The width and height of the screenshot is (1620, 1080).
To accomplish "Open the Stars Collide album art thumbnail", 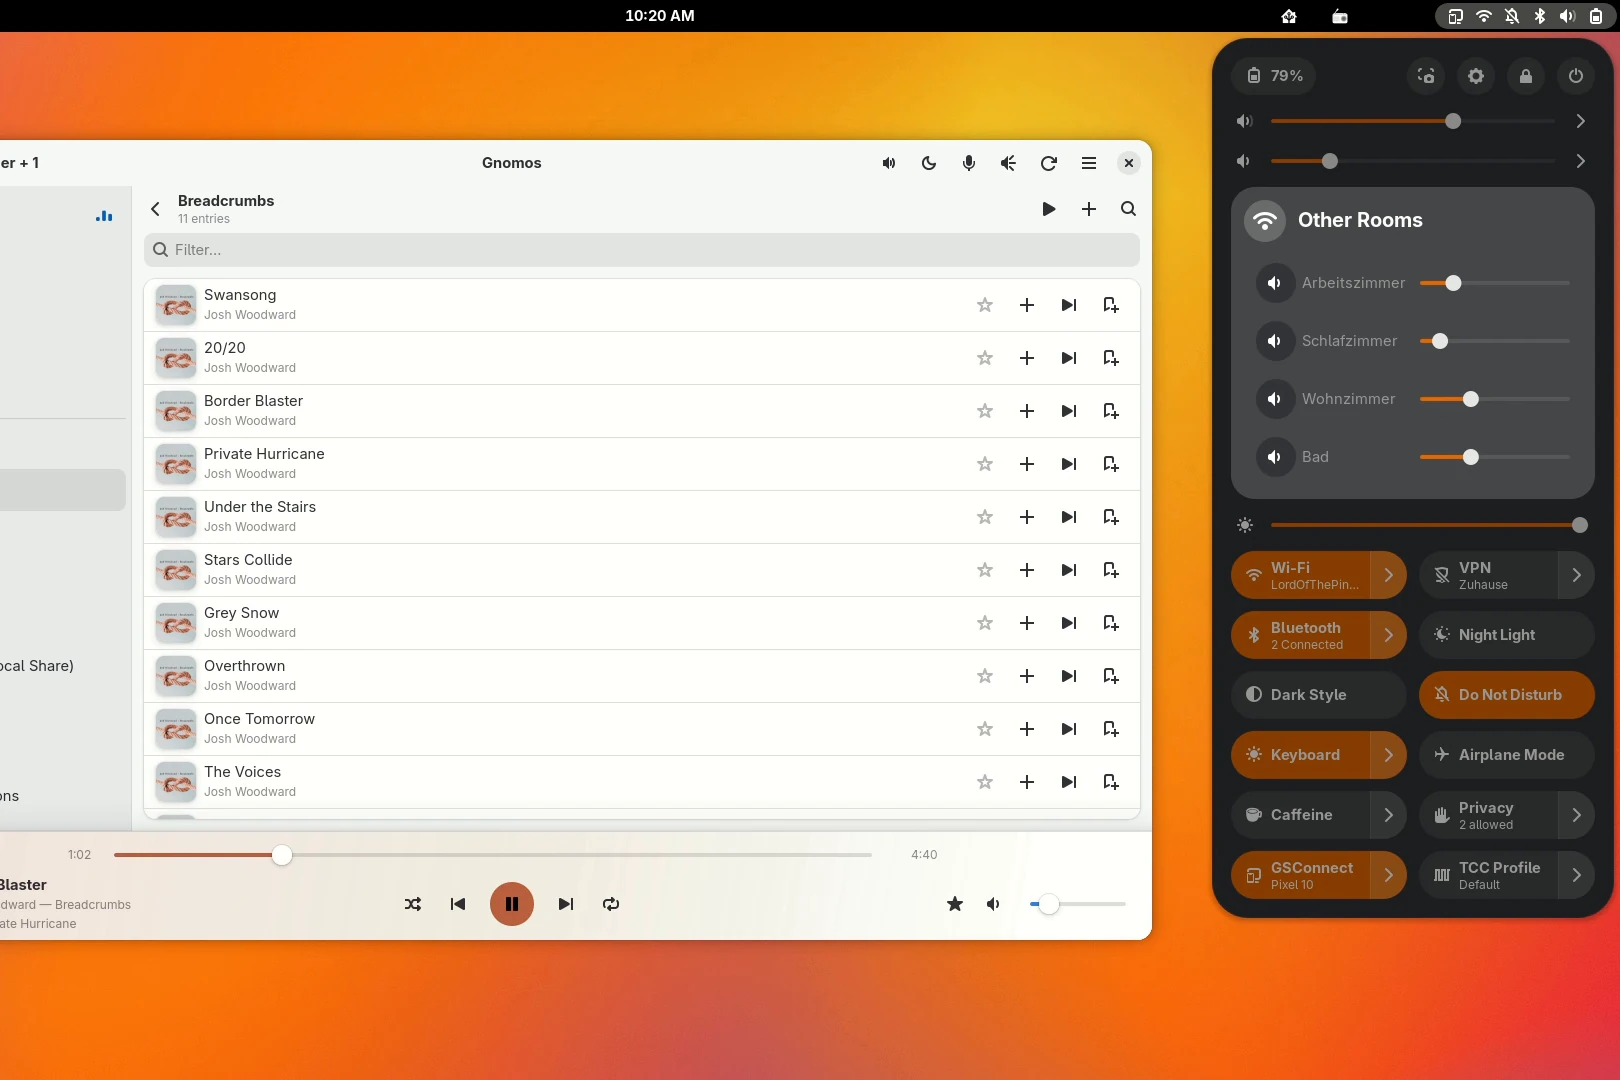I will click(176, 570).
